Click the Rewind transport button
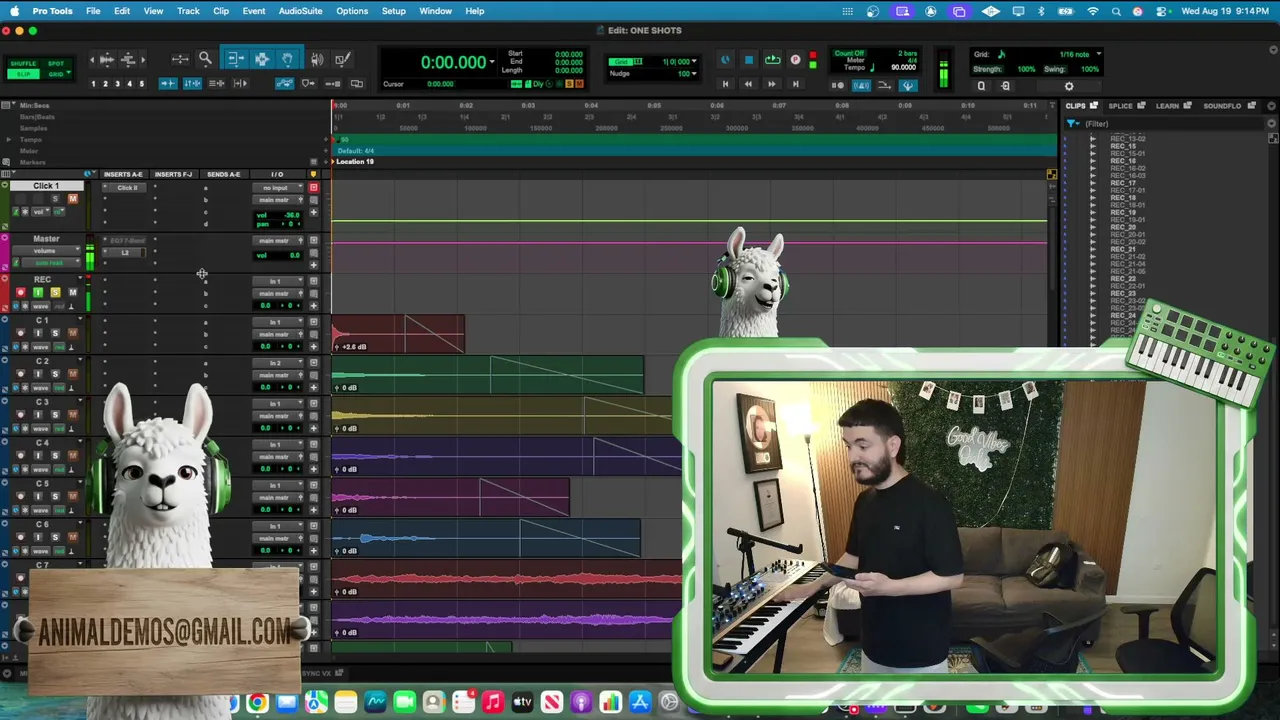1280x720 pixels. (x=748, y=84)
